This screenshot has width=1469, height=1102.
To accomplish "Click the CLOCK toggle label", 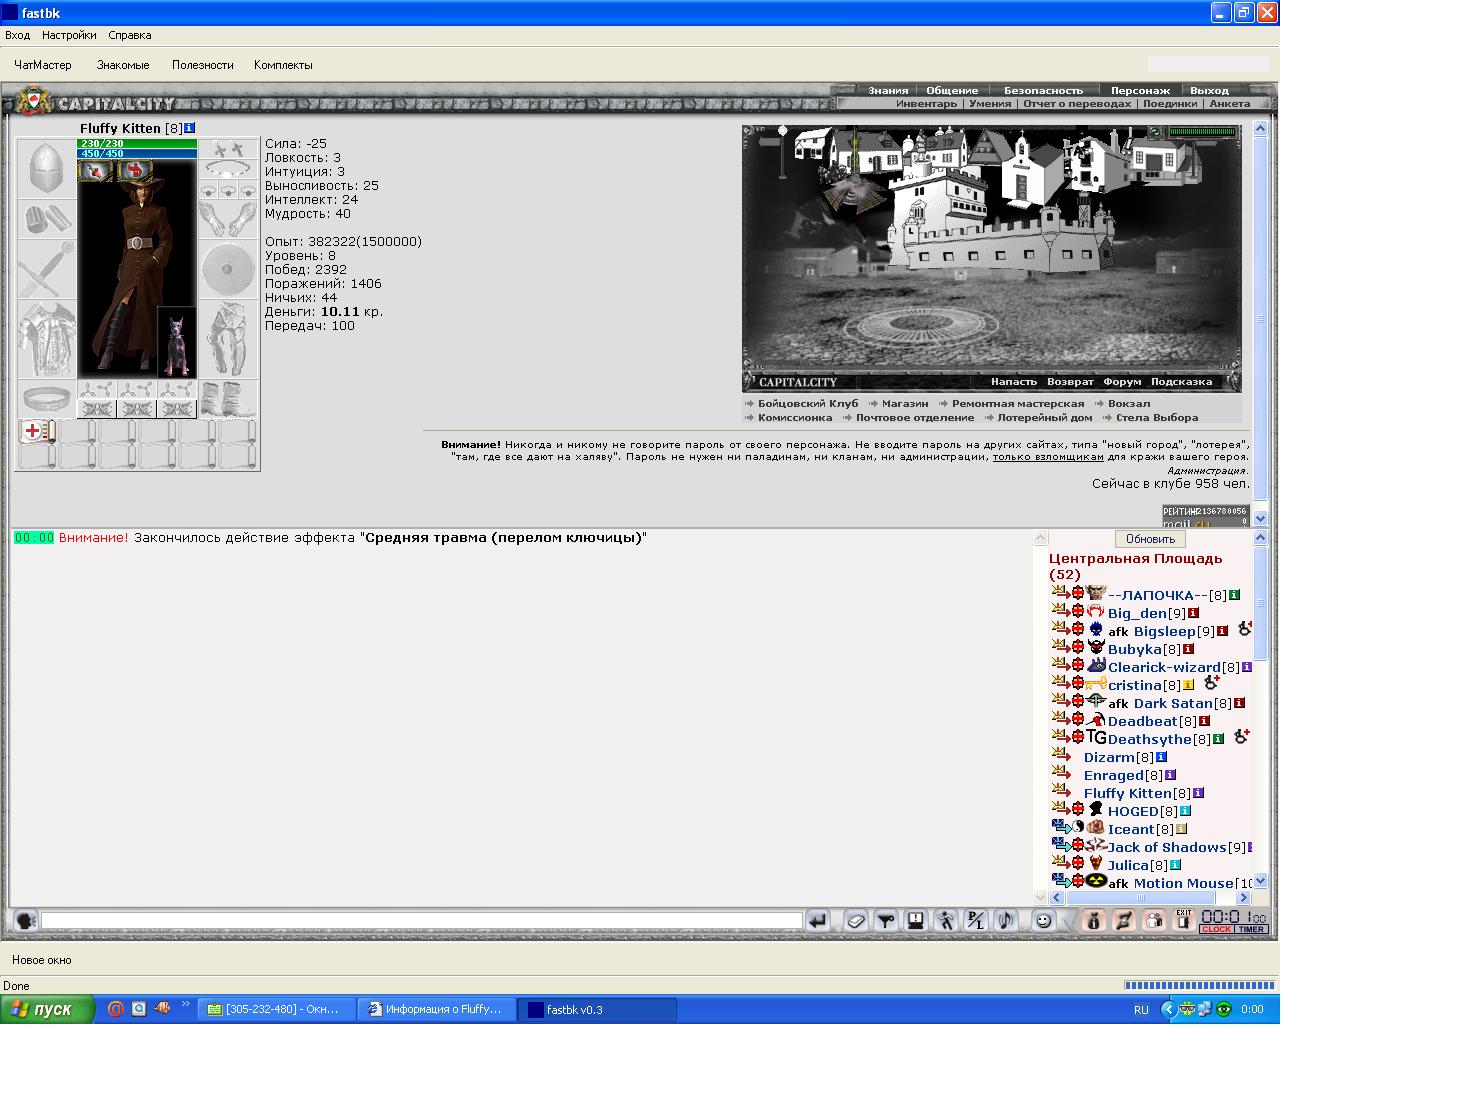I will coord(1217,930).
